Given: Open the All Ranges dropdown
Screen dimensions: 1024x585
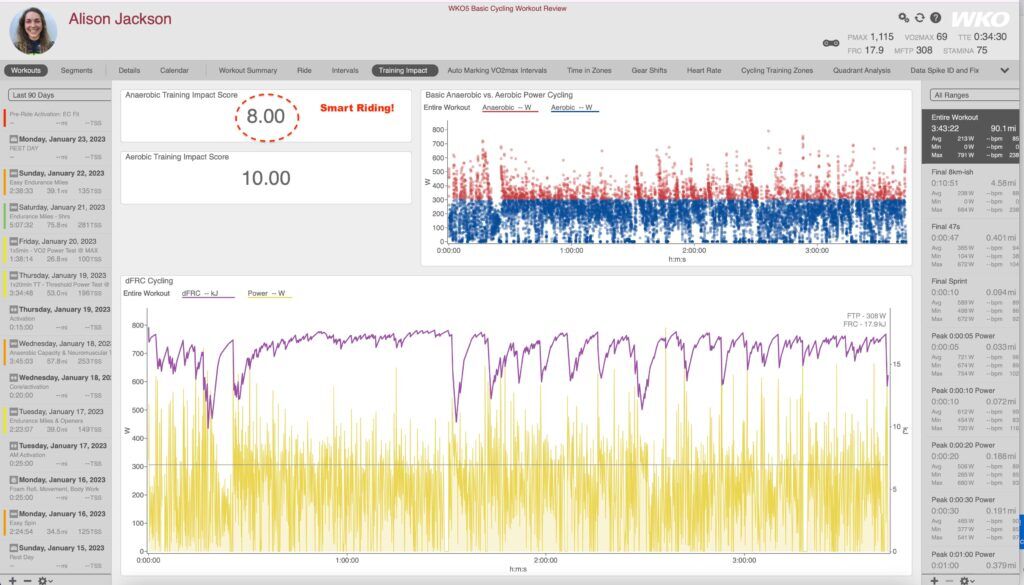Looking at the screenshot, I should point(974,95).
